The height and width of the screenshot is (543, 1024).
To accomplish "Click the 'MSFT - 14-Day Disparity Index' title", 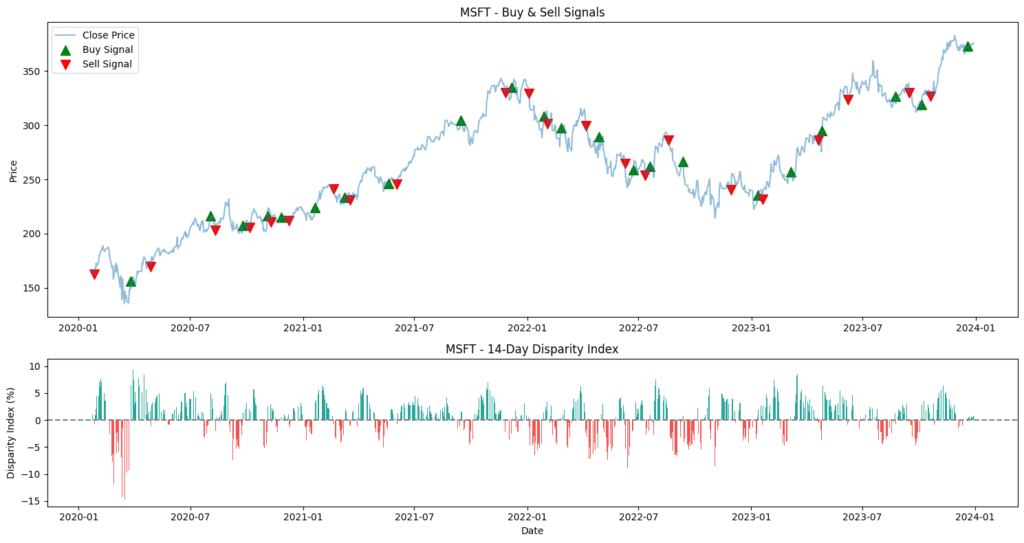I will [532, 349].
